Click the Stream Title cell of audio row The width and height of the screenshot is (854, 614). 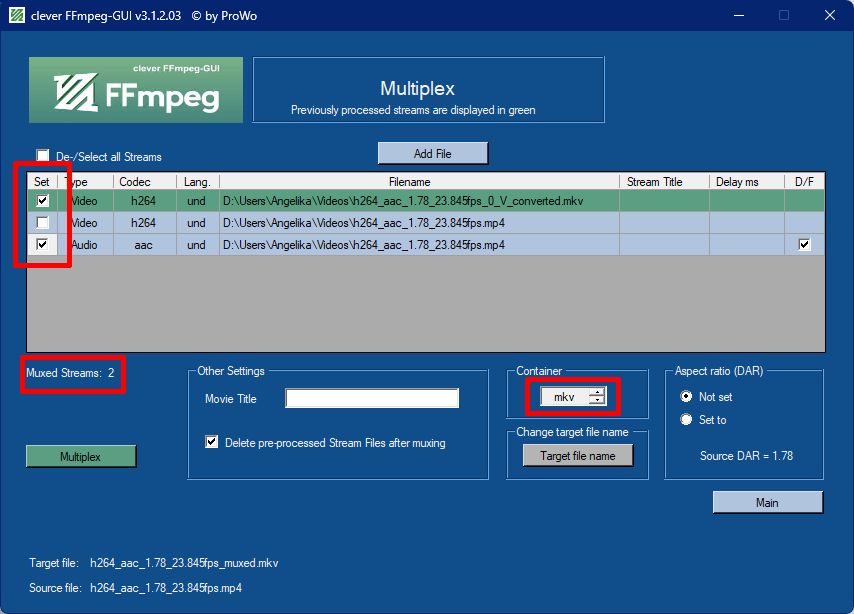[x=664, y=245]
